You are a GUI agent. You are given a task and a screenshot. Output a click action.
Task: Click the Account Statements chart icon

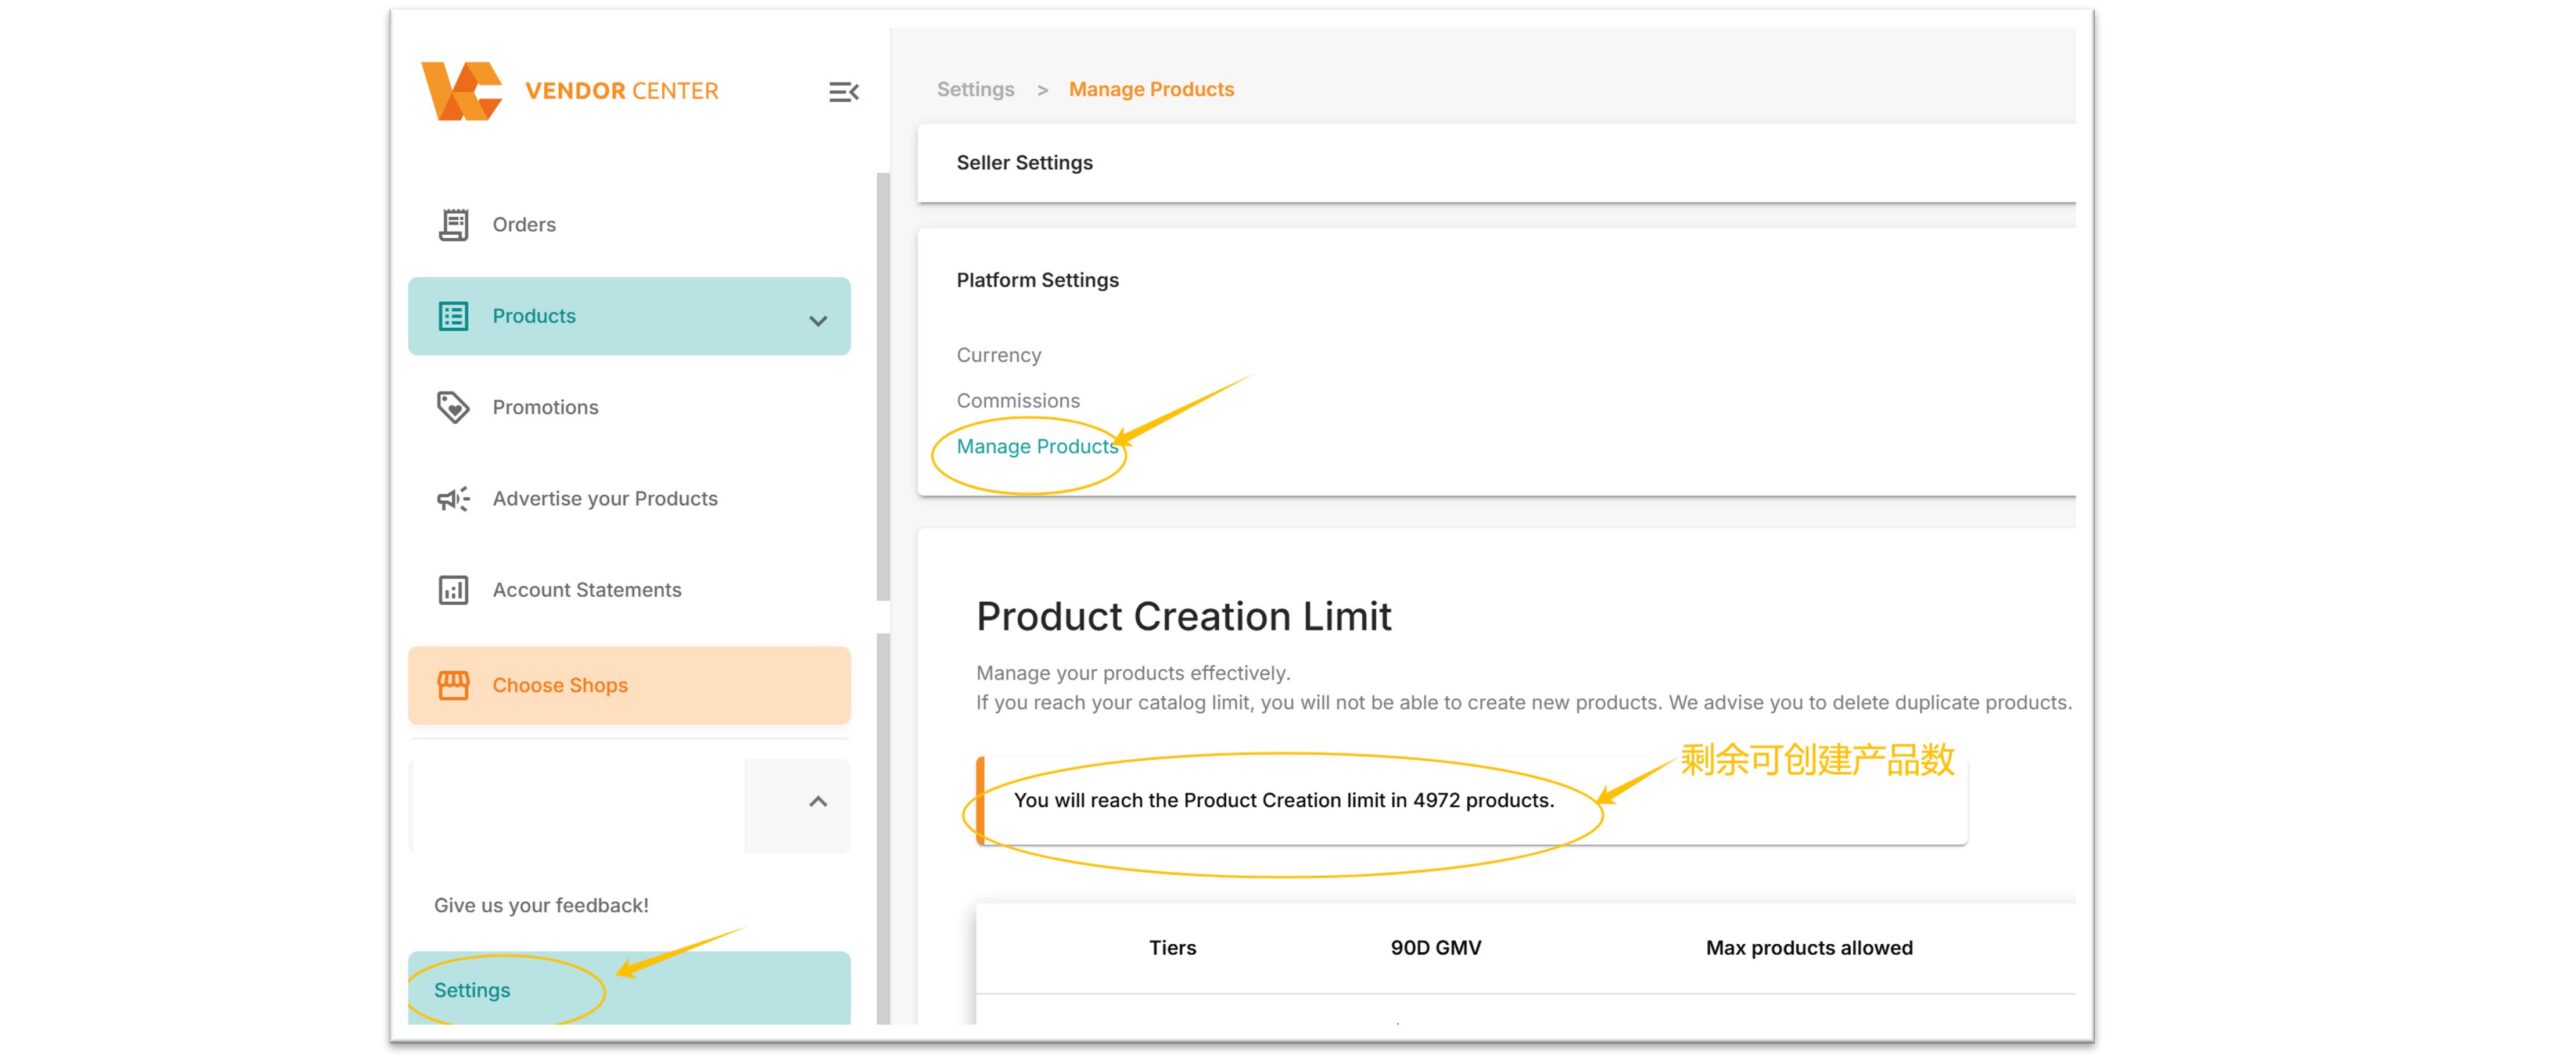(453, 590)
